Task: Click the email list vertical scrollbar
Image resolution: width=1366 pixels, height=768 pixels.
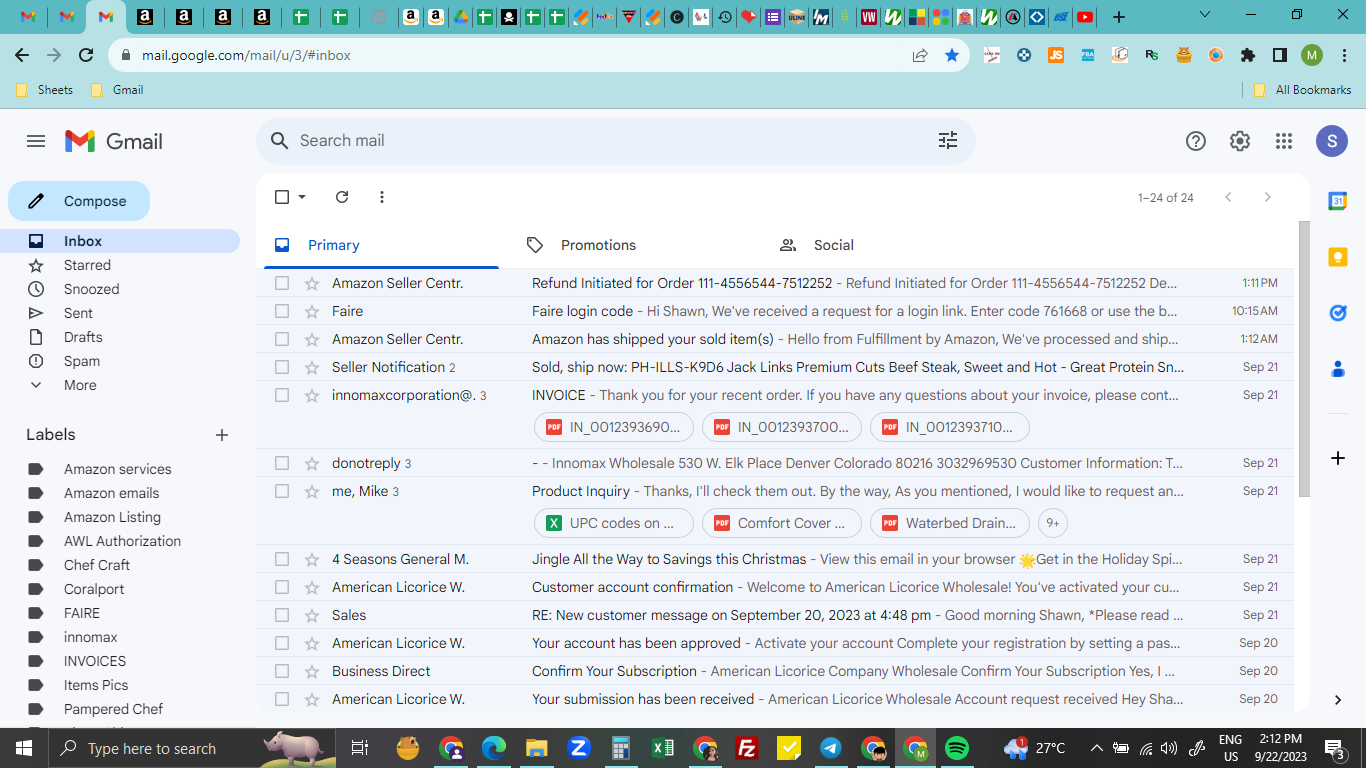Action: pyautogui.click(x=1303, y=359)
